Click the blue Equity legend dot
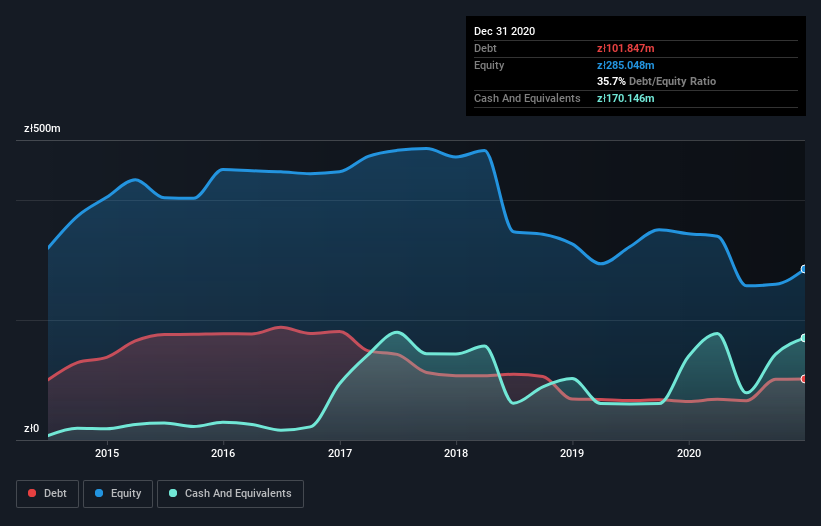The image size is (821, 526). [99, 493]
